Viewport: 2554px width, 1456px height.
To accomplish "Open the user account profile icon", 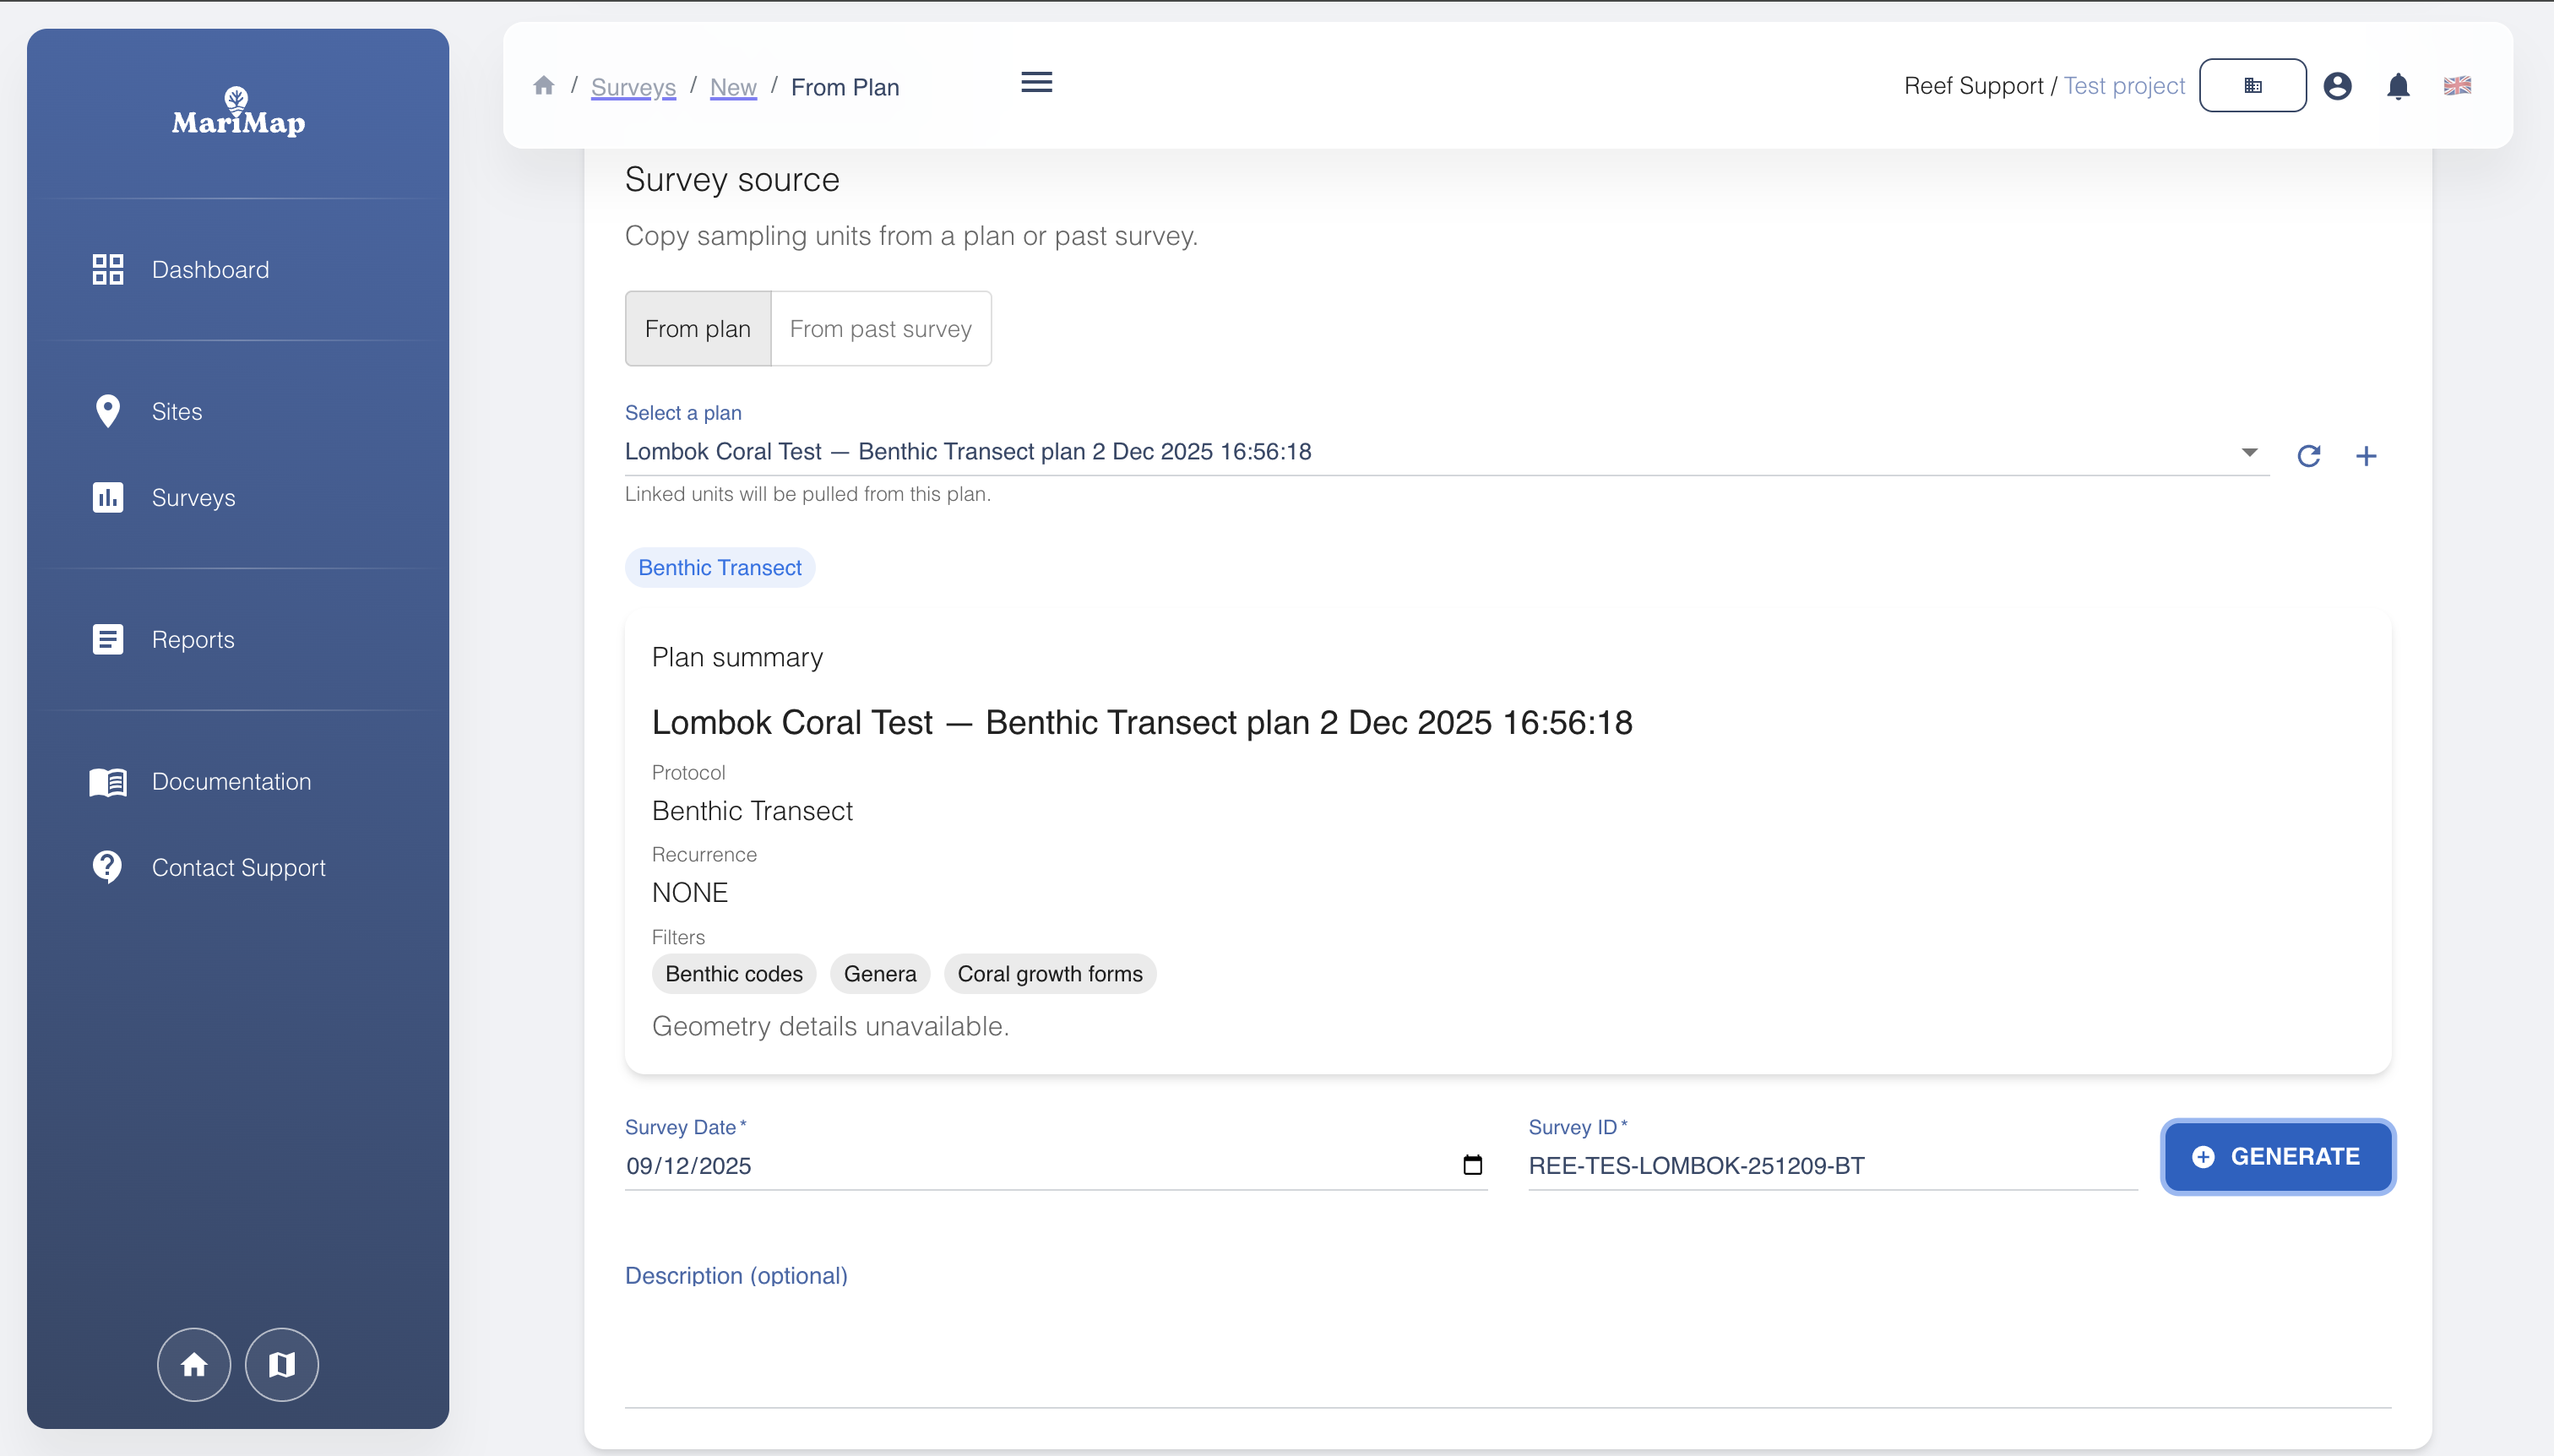I will coord(2337,86).
